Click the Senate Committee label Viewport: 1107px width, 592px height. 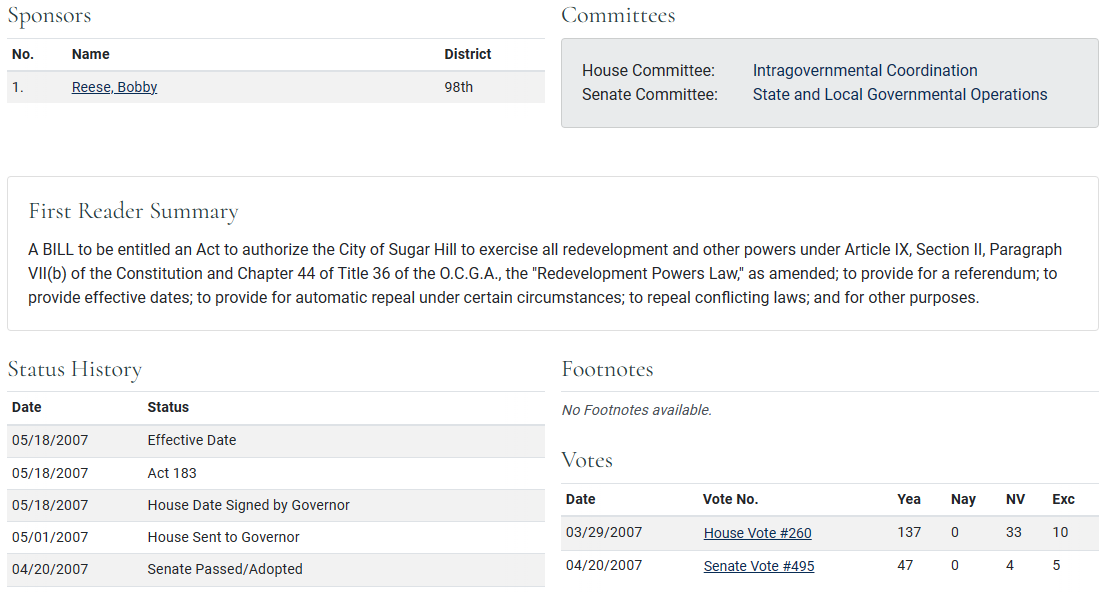pyautogui.click(x=650, y=95)
